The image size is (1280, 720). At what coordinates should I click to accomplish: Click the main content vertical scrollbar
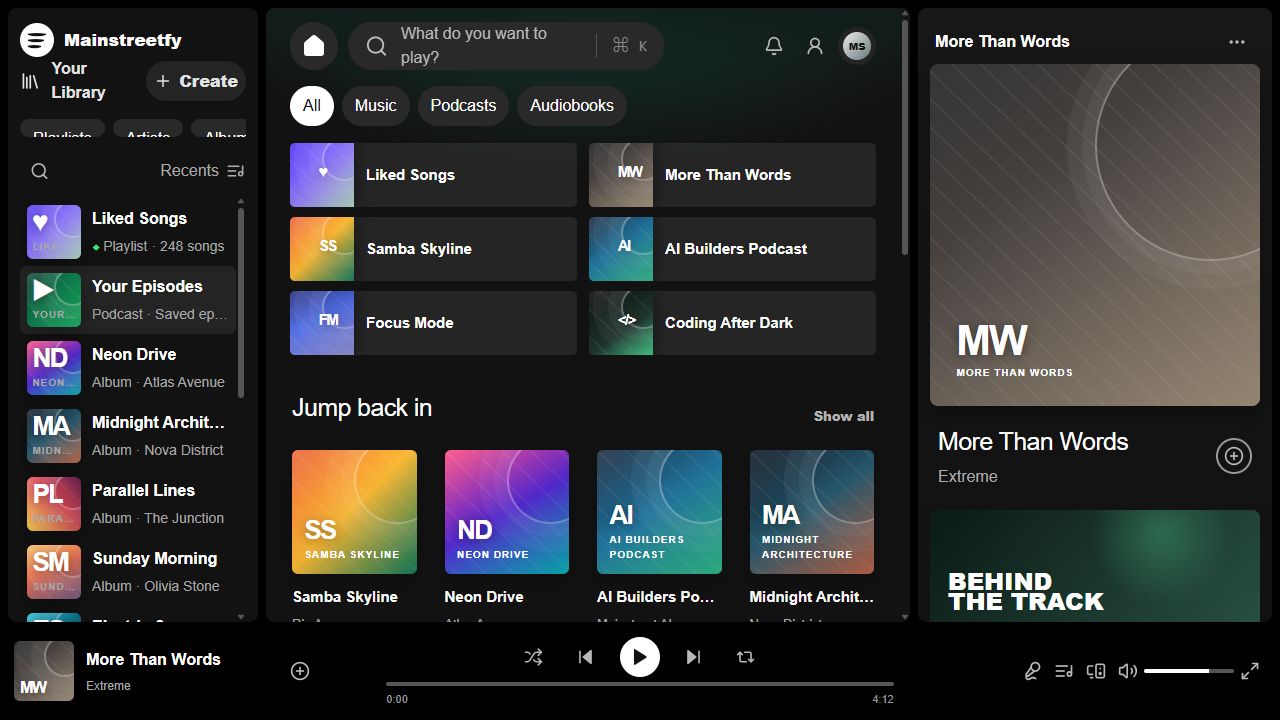[x=905, y=140]
